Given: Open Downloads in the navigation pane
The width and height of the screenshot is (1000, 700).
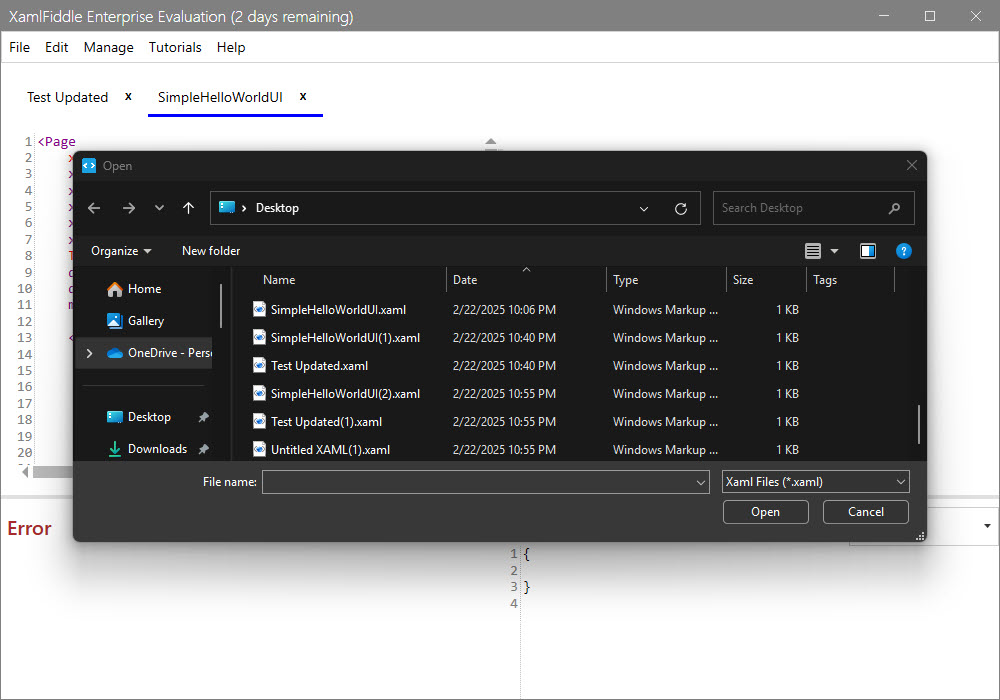Looking at the screenshot, I should pyautogui.click(x=157, y=449).
